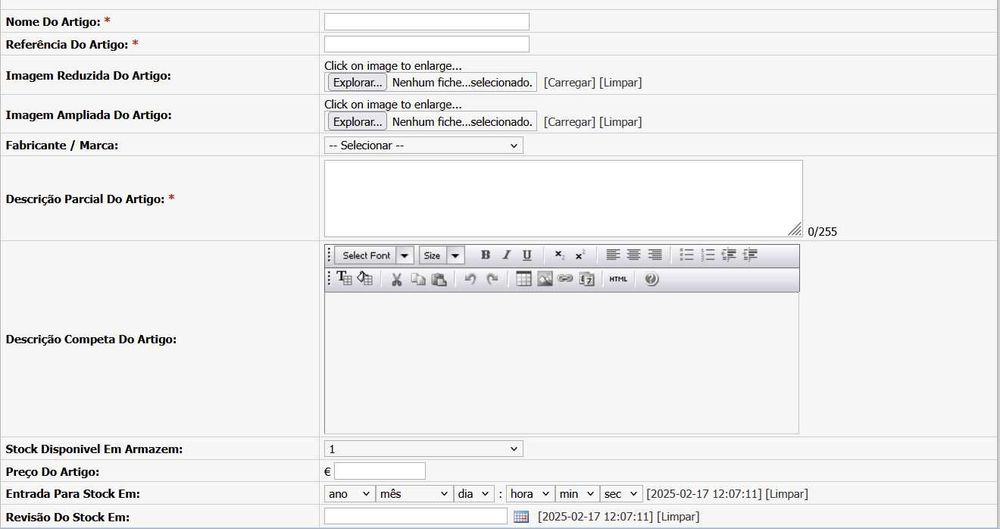Paste from clipboard icon
This screenshot has height=529, width=1000.
coord(439,279)
